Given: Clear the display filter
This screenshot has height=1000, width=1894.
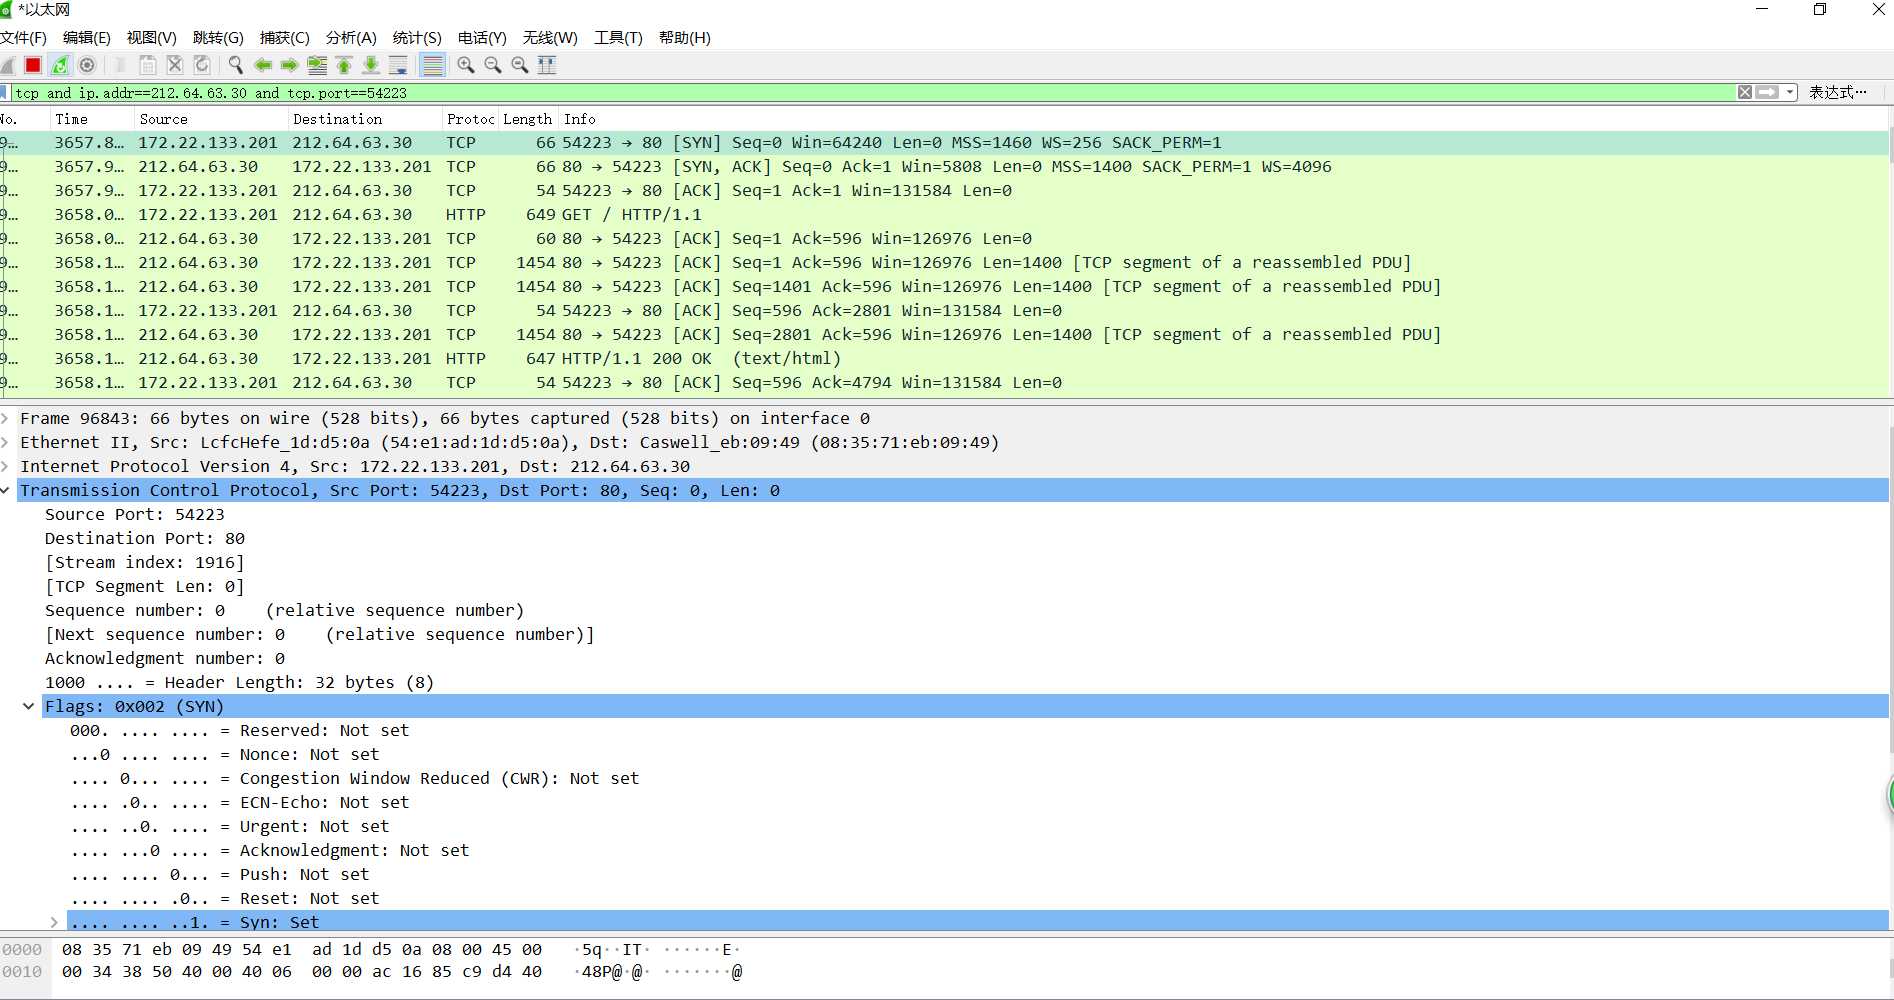Looking at the screenshot, I should [x=1745, y=92].
